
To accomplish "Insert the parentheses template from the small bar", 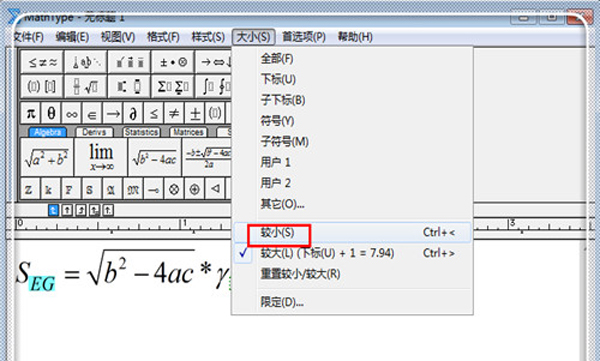I will pos(215,113).
